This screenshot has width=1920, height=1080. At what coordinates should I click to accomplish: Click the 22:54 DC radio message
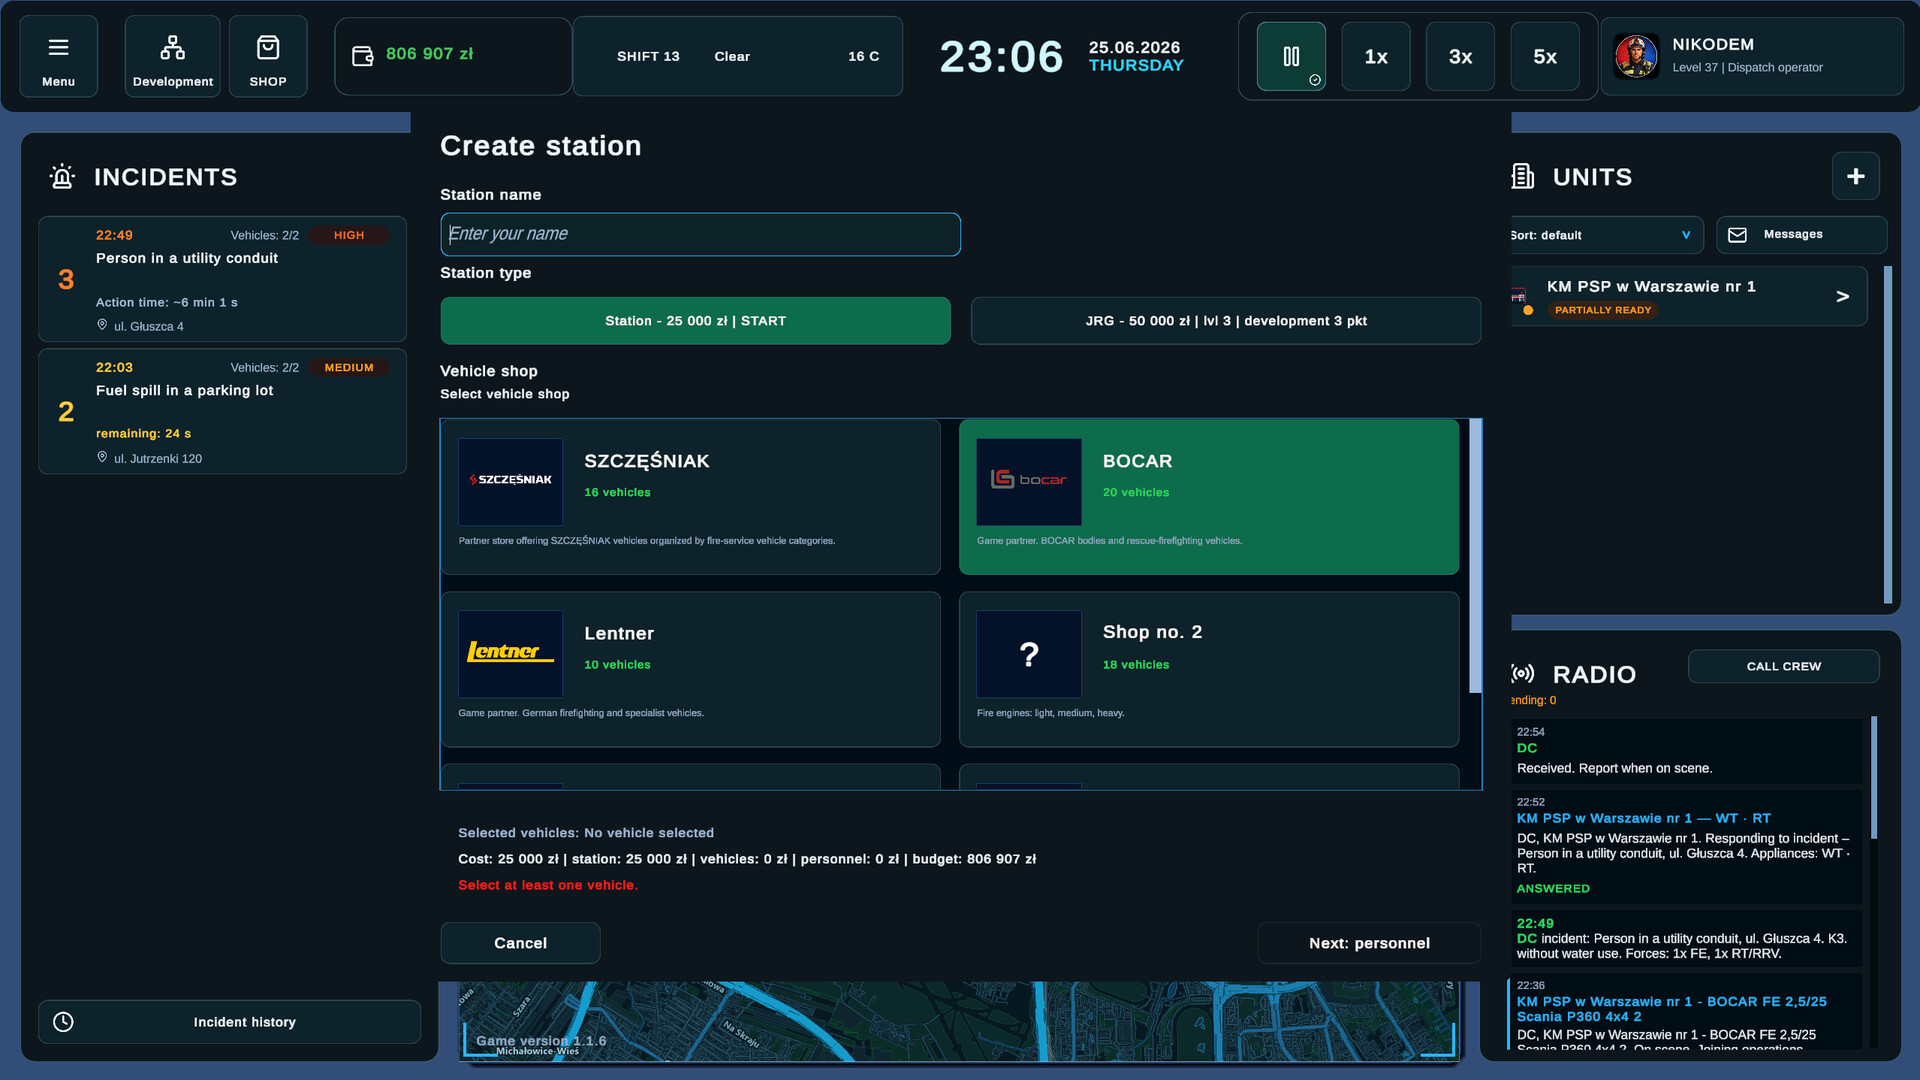(1686, 751)
